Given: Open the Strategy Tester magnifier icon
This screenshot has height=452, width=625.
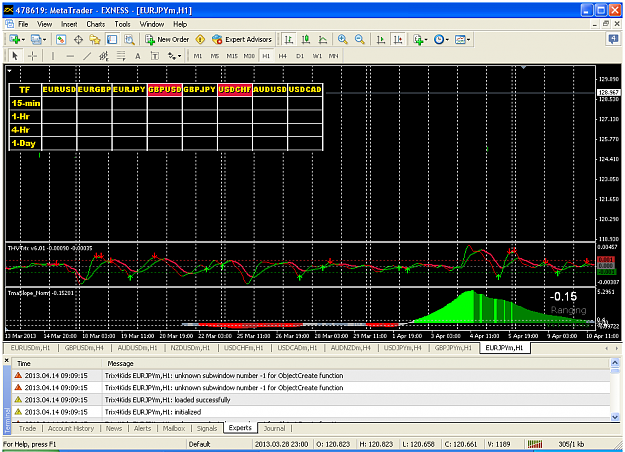Looking at the screenshot, I should click(x=129, y=39).
